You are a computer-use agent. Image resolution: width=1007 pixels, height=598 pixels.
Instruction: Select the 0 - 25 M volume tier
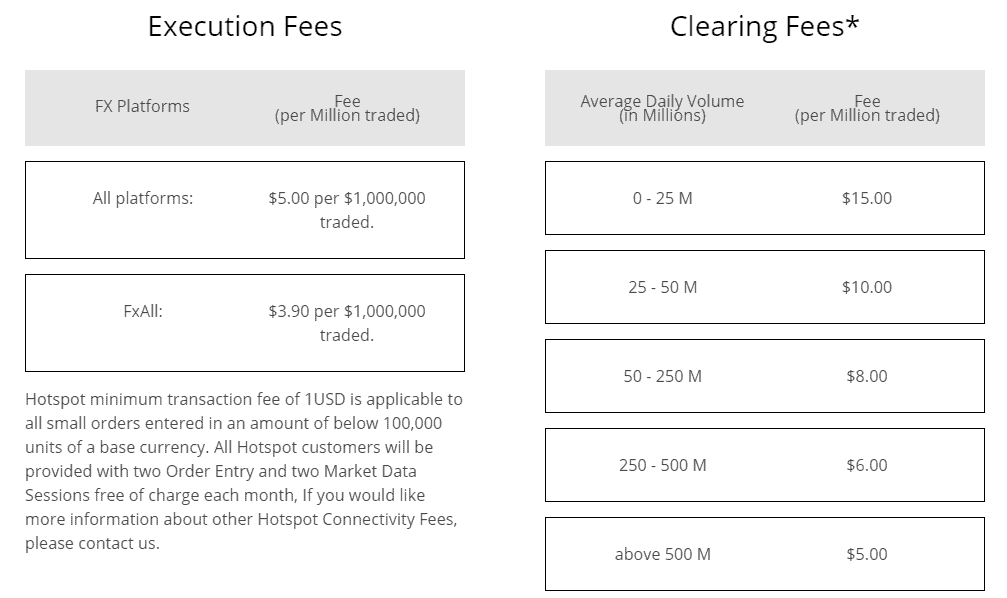662,198
